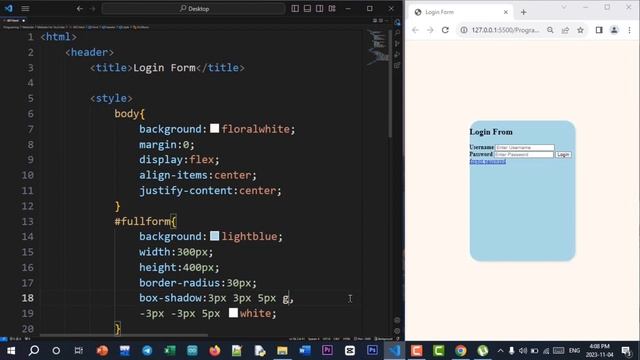Open Manage gear at bottom of activity bar

[x=398, y=331]
